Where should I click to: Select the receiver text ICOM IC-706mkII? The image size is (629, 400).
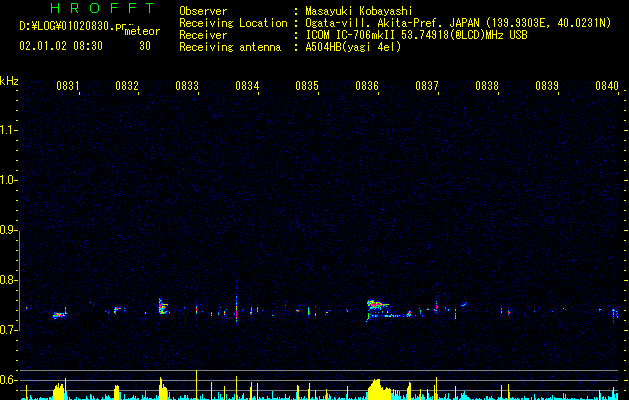coord(350,35)
